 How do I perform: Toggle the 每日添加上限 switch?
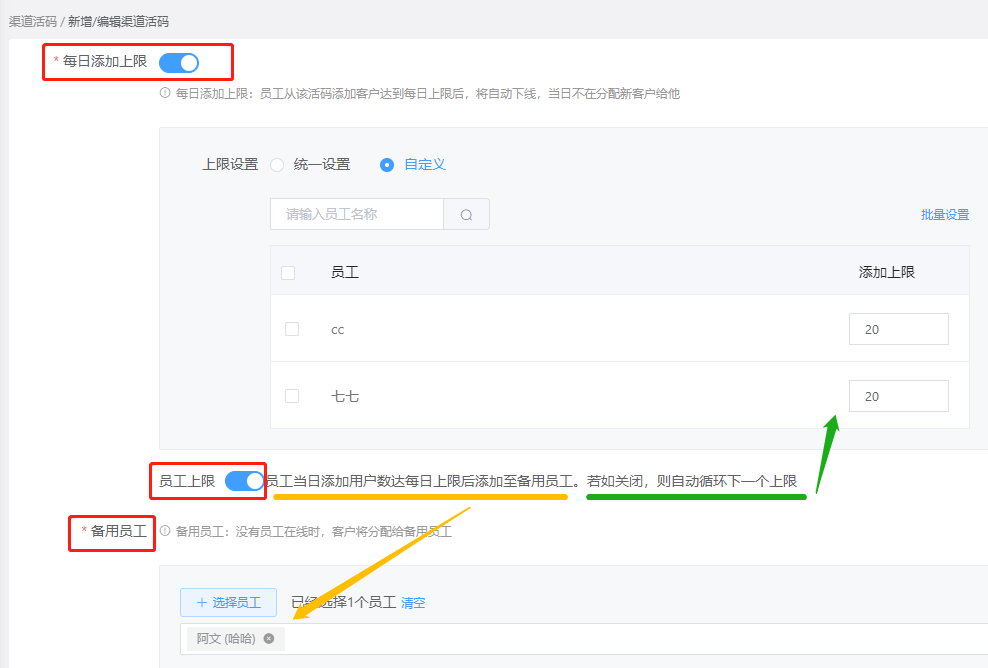coord(179,62)
